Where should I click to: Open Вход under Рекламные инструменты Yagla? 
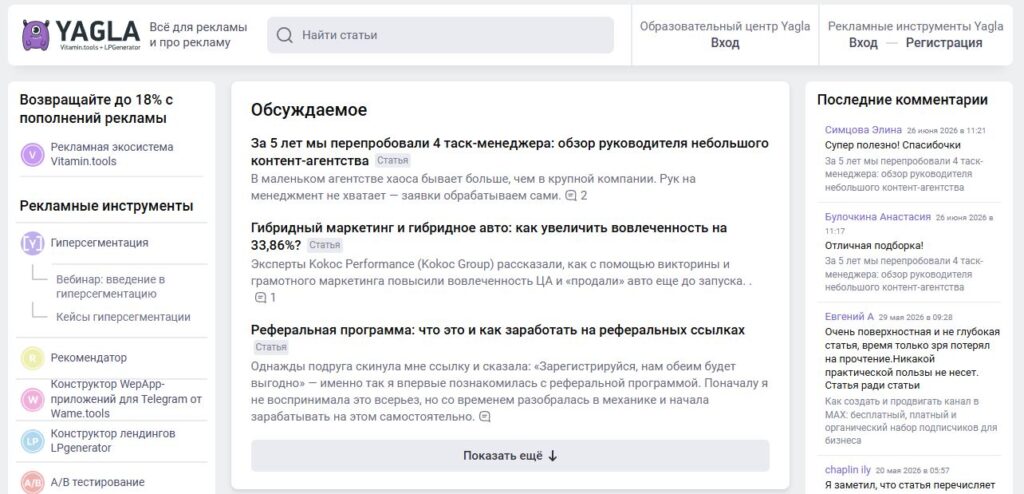tap(863, 43)
